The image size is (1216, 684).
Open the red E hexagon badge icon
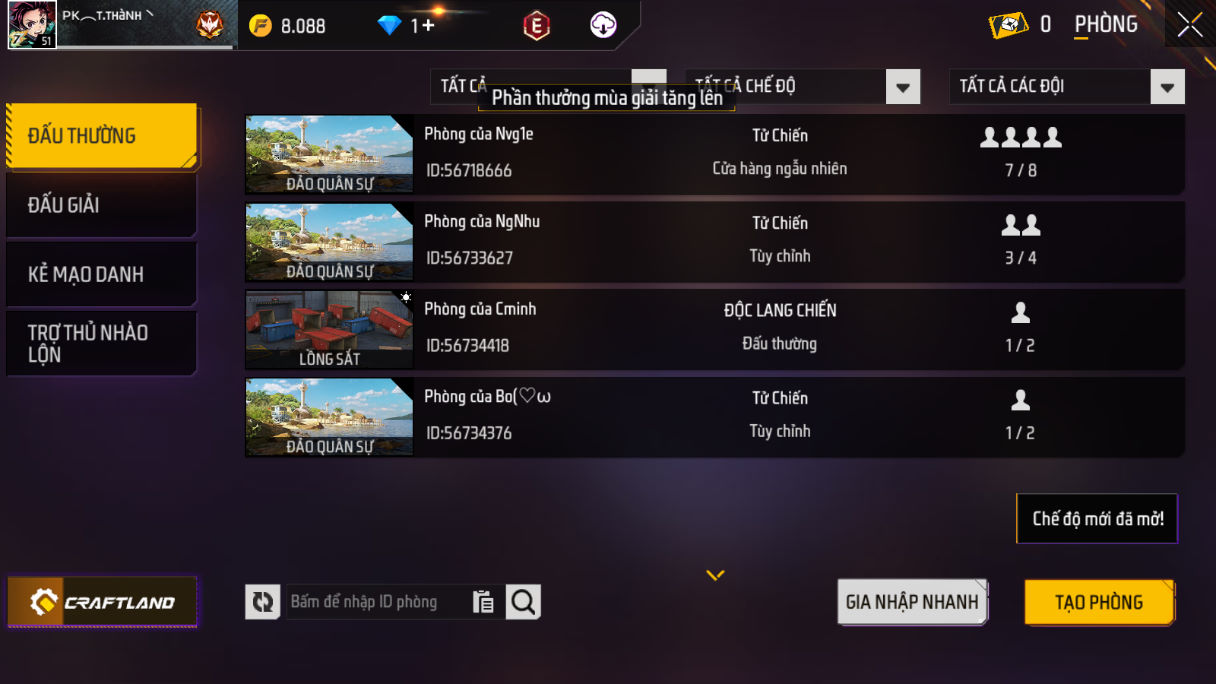point(537,26)
